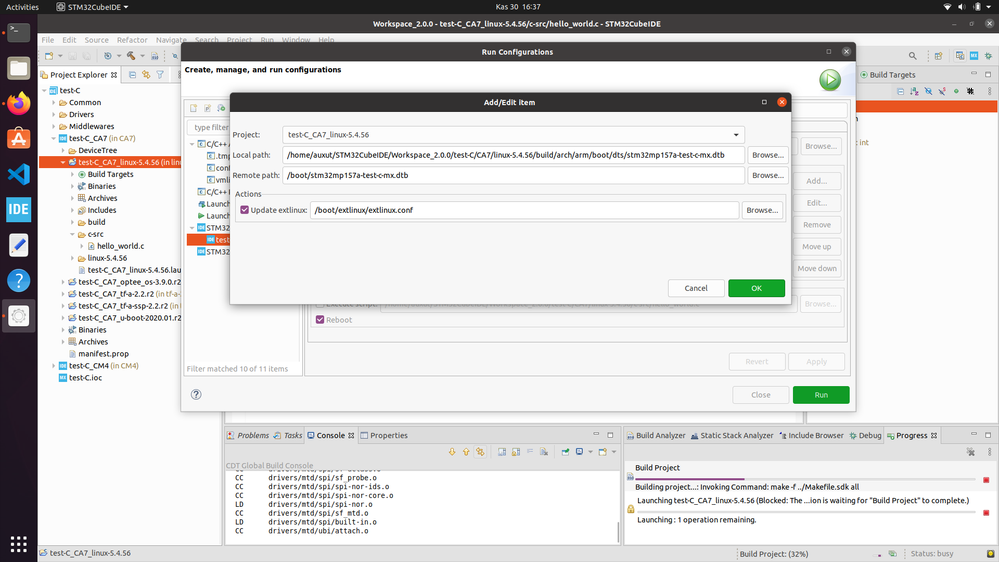Open Project Explorer filter icon
This screenshot has height=562, width=999.
click(x=161, y=75)
